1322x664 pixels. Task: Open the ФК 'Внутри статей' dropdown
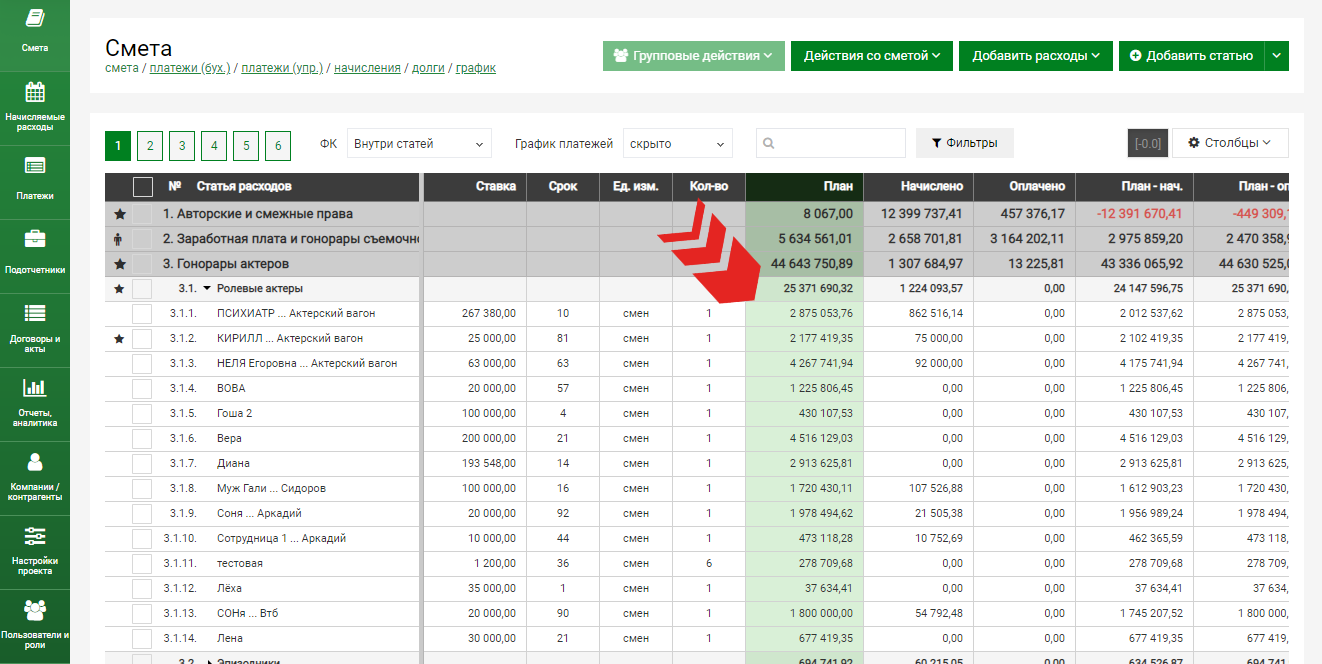(x=419, y=144)
